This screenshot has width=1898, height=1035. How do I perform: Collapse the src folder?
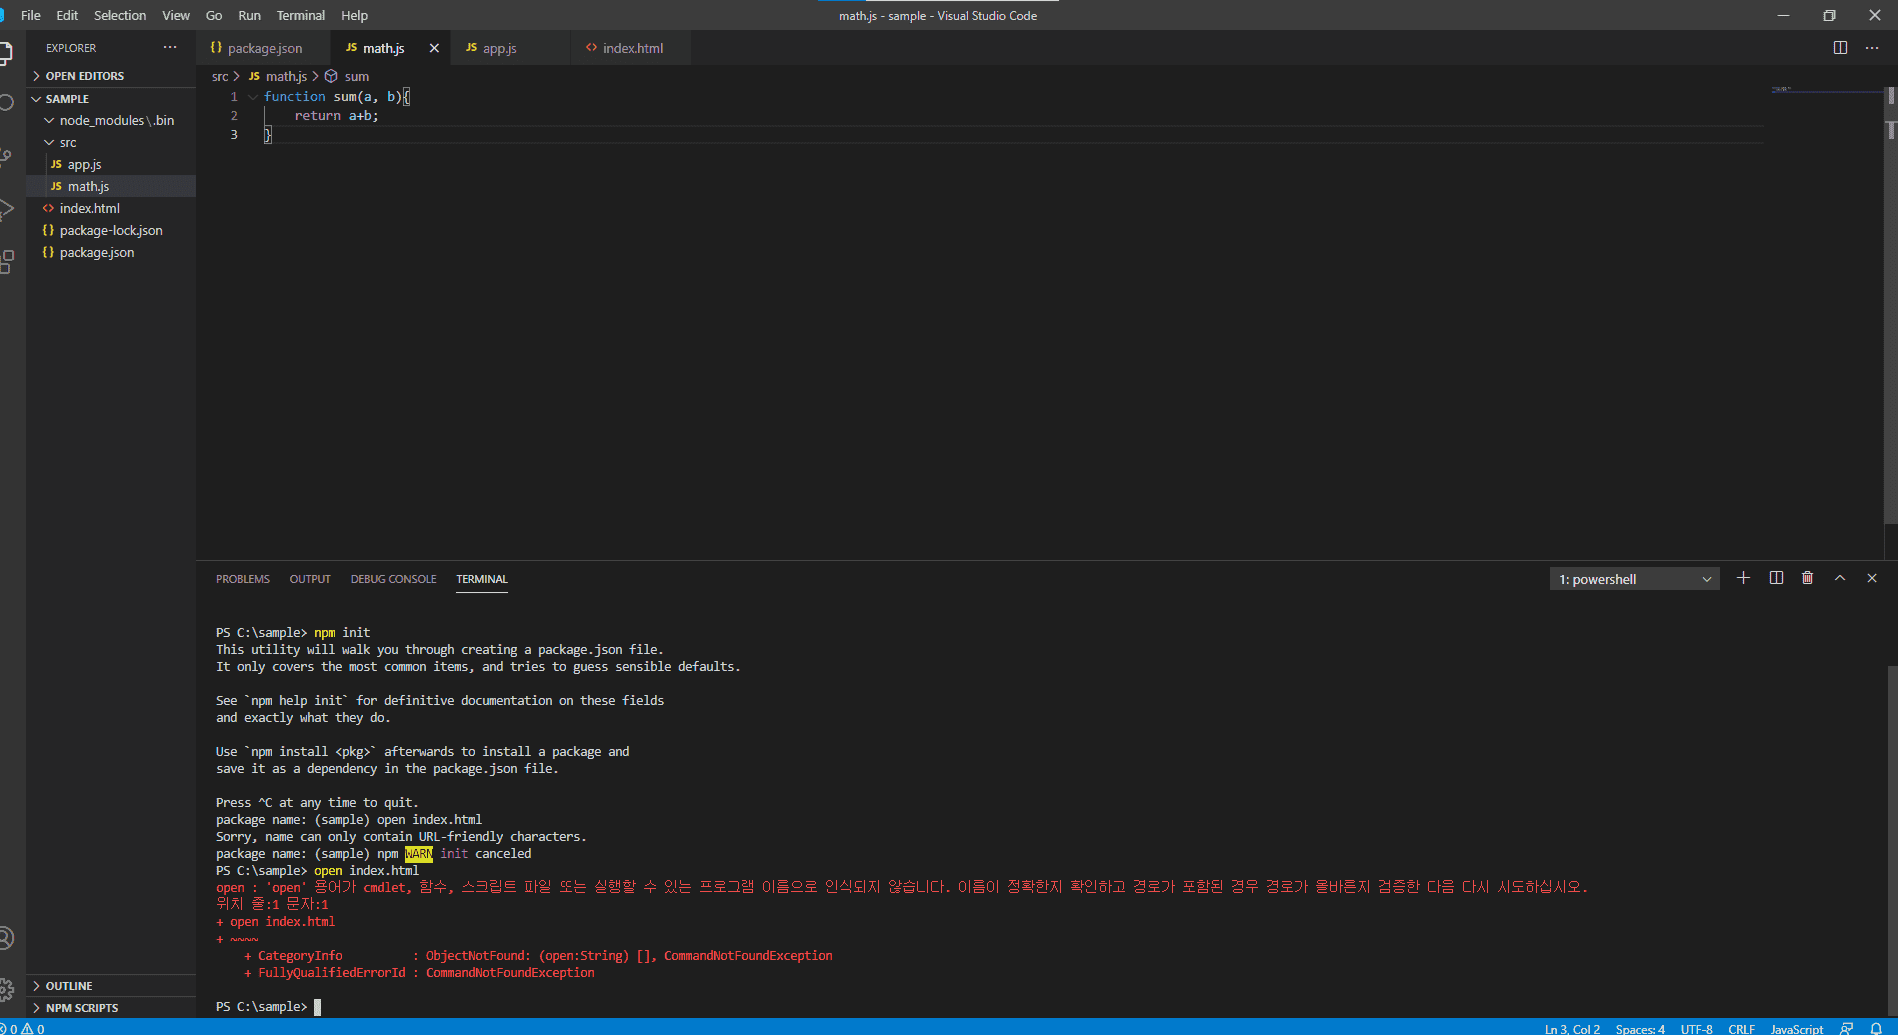pos(111,142)
